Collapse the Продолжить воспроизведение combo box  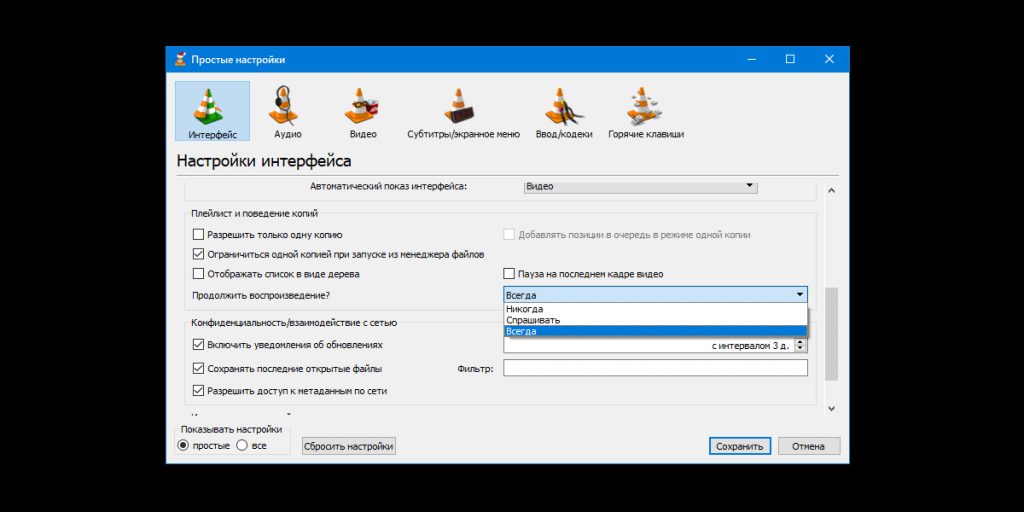[655, 295]
